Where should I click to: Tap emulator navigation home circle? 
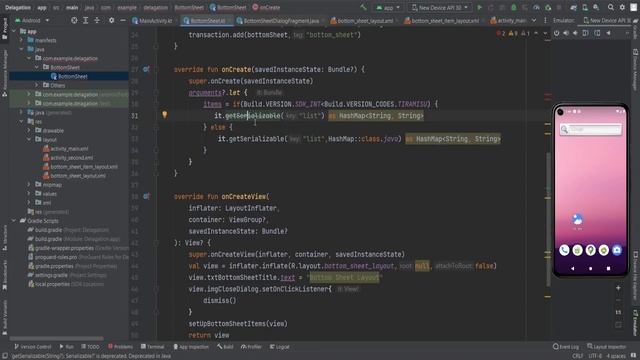coord(590,269)
